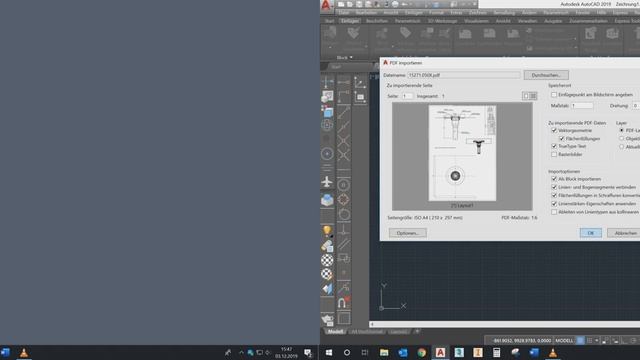Open the Bemaßung menu
The width and height of the screenshot is (640, 360).
coord(504,13)
